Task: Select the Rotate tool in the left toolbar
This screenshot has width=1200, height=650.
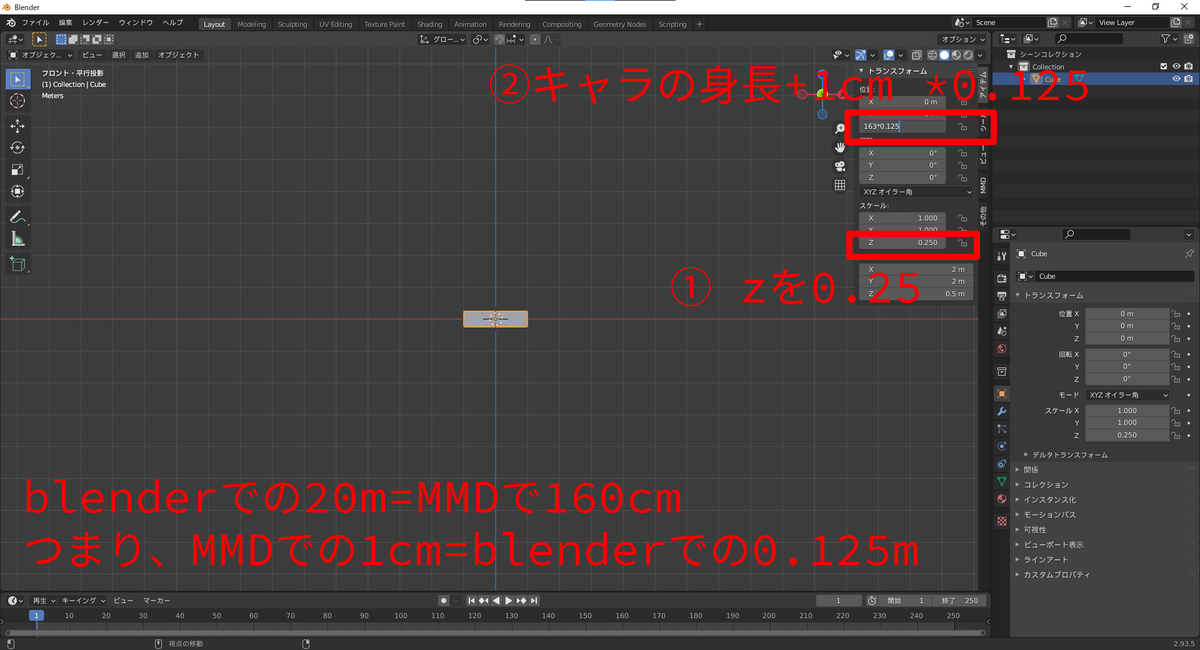Action: [17, 147]
